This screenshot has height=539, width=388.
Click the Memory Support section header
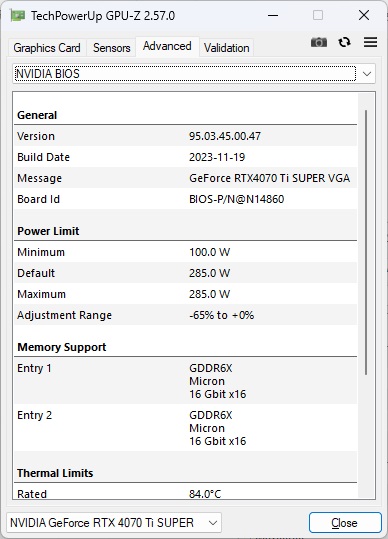62,347
